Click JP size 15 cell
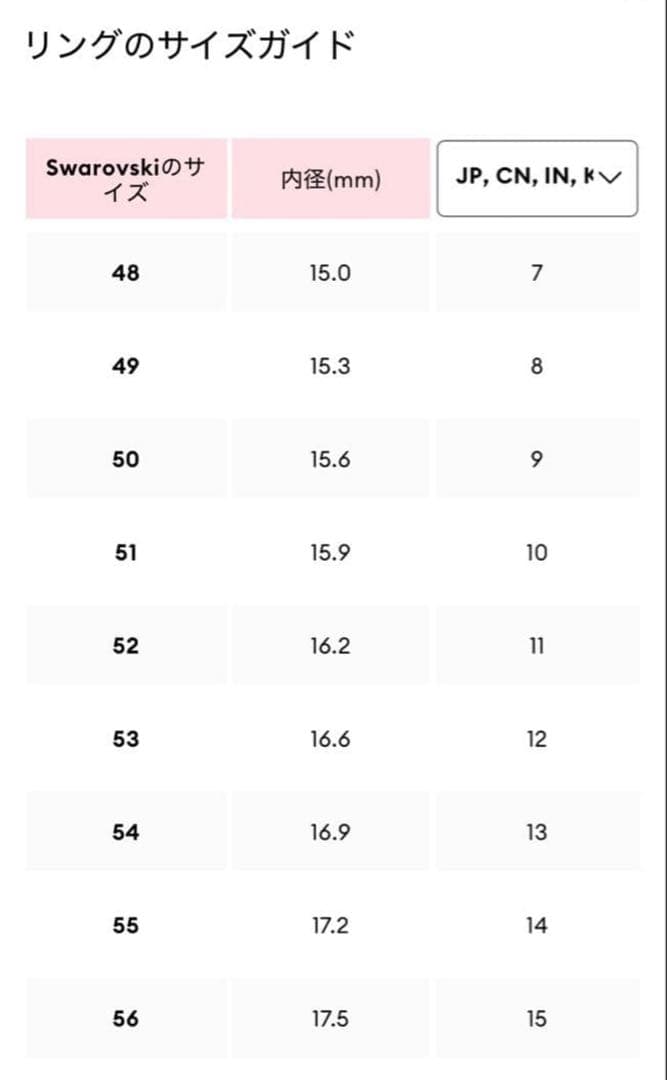The image size is (667, 1080). [537, 1019]
